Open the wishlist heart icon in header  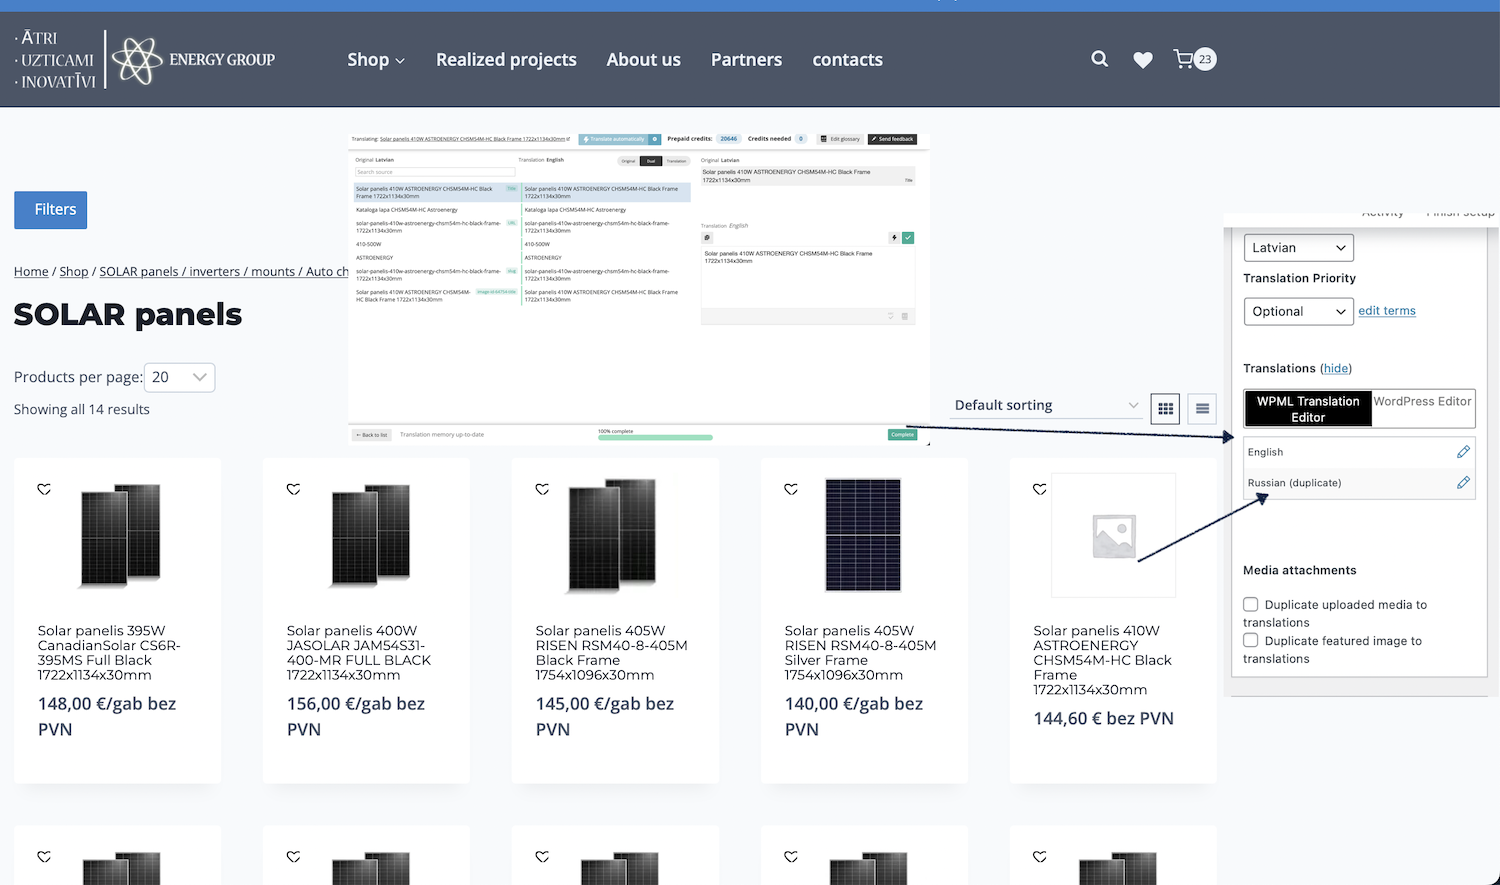point(1142,60)
